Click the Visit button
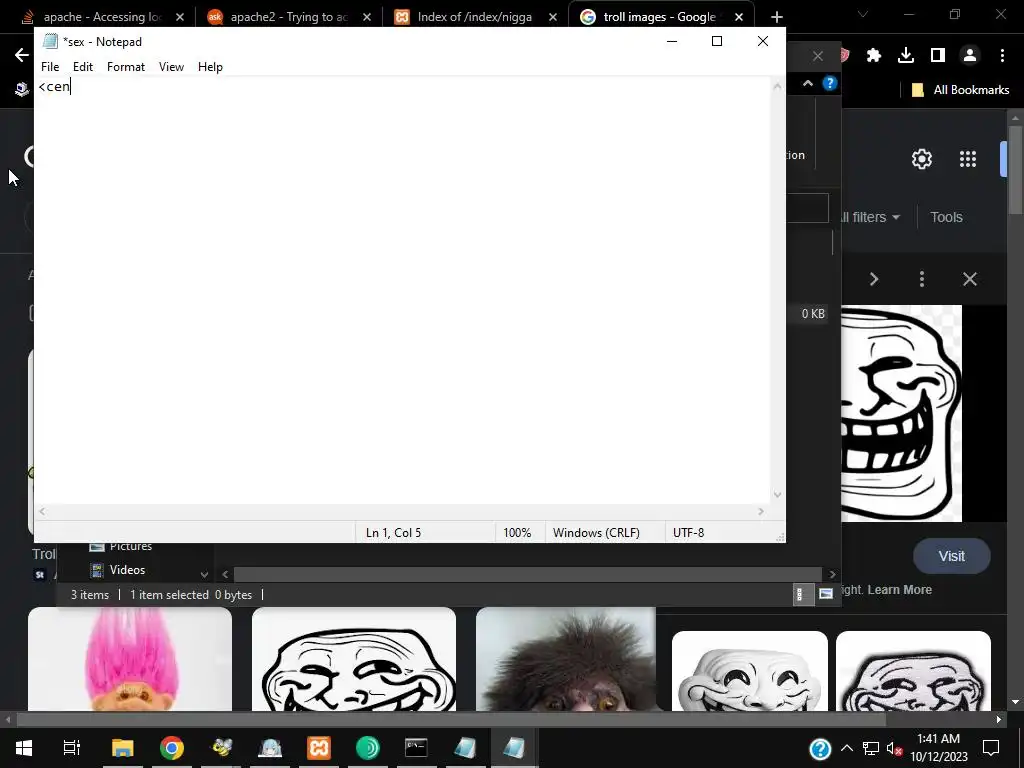This screenshot has width=1024, height=768. click(952, 556)
